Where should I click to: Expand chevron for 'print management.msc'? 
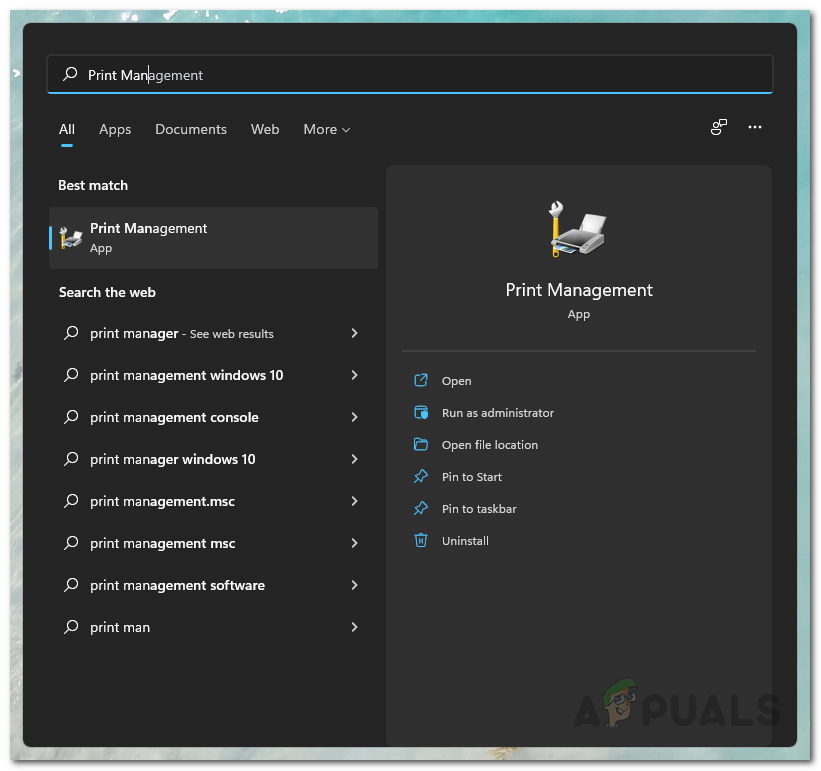point(354,501)
